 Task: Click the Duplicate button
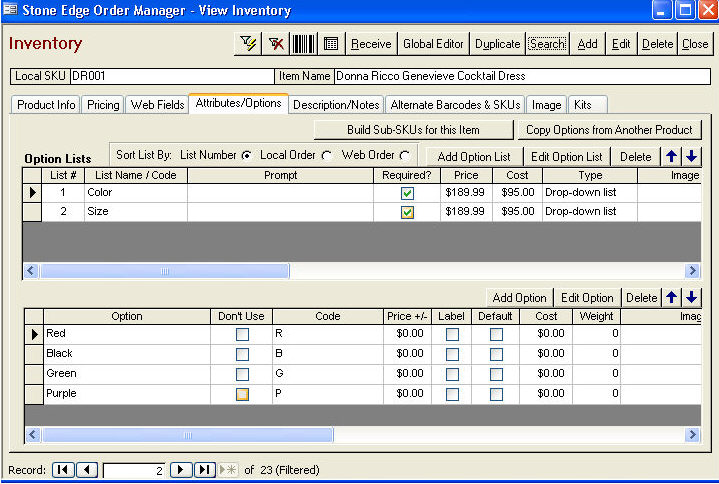coord(498,44)
